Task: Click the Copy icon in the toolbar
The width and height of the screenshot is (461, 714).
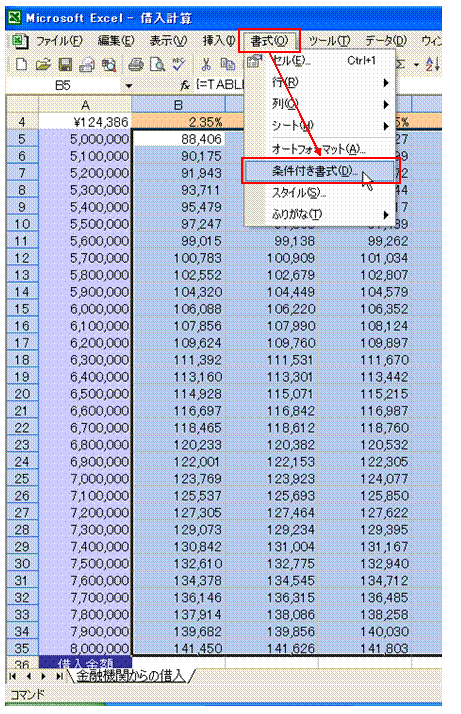Action: click(227, 65)
